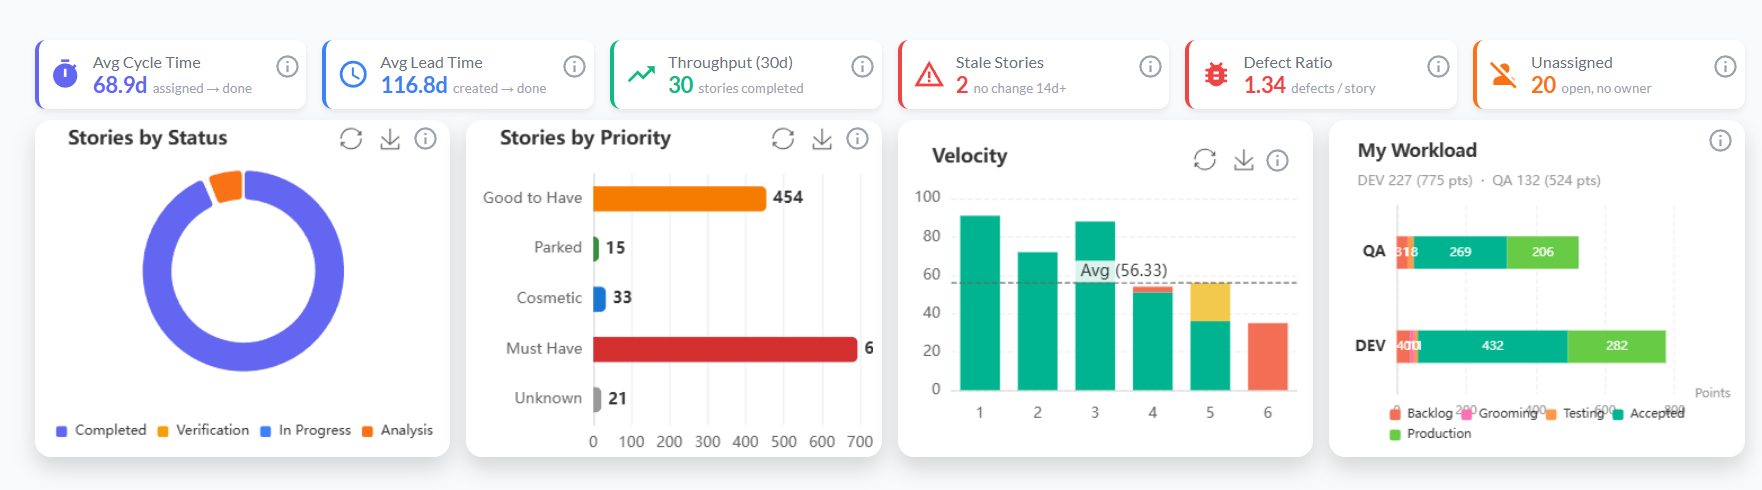This screenshot has width=1762, height=490.
Task: Refresh the Stories by Priority chart
Action: [x=783, y=139]
